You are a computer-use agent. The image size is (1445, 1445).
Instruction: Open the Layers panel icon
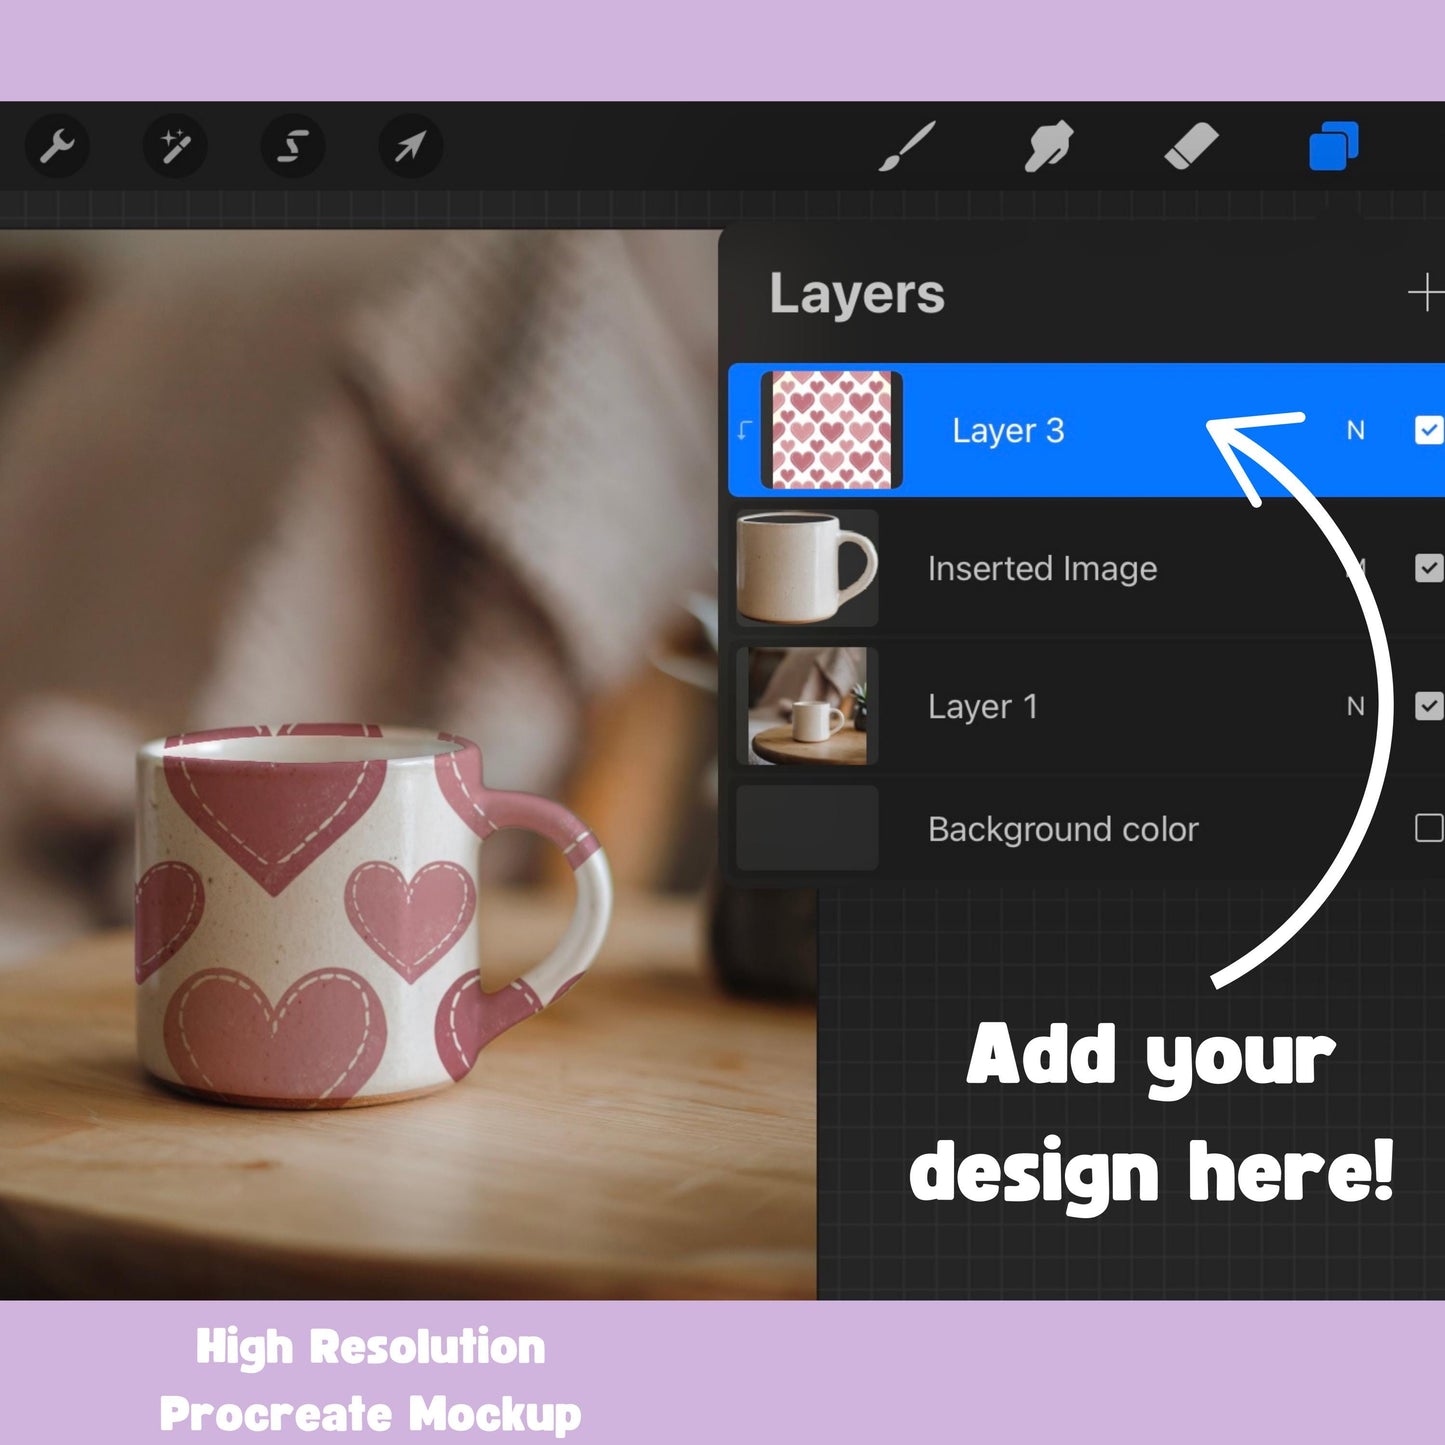pyautogui.click(x=1334, y=146)
